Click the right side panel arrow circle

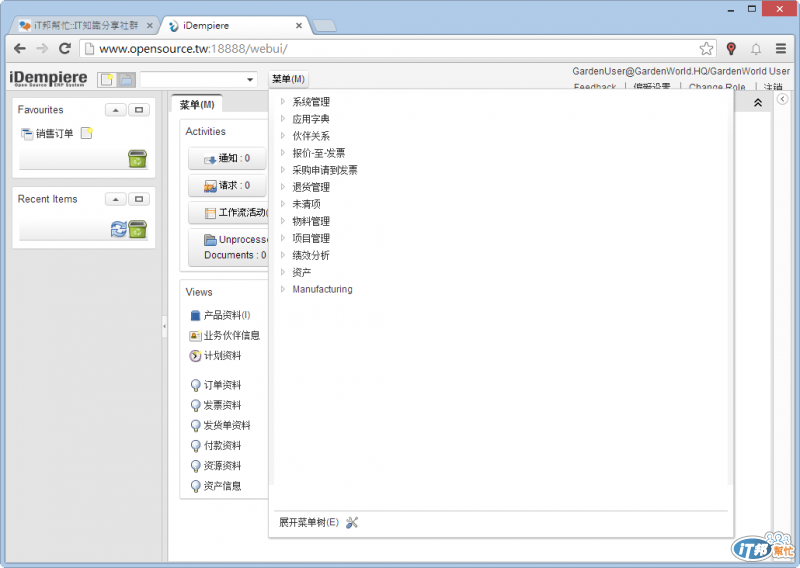click(x=782, y=99)
